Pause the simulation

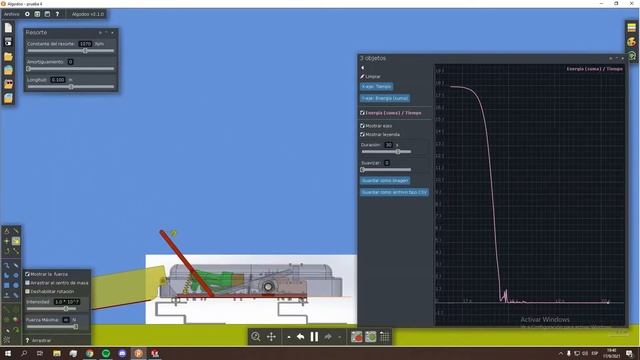click(x=314, y=337)
